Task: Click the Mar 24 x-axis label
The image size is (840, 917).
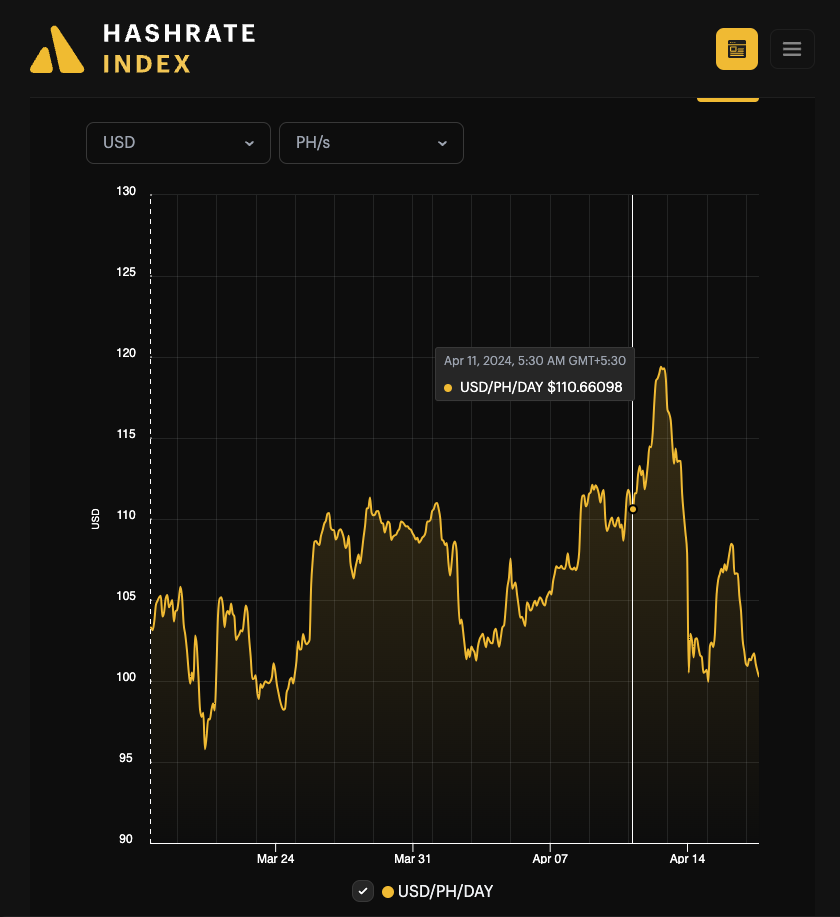Action: click(x=275, y=859)
